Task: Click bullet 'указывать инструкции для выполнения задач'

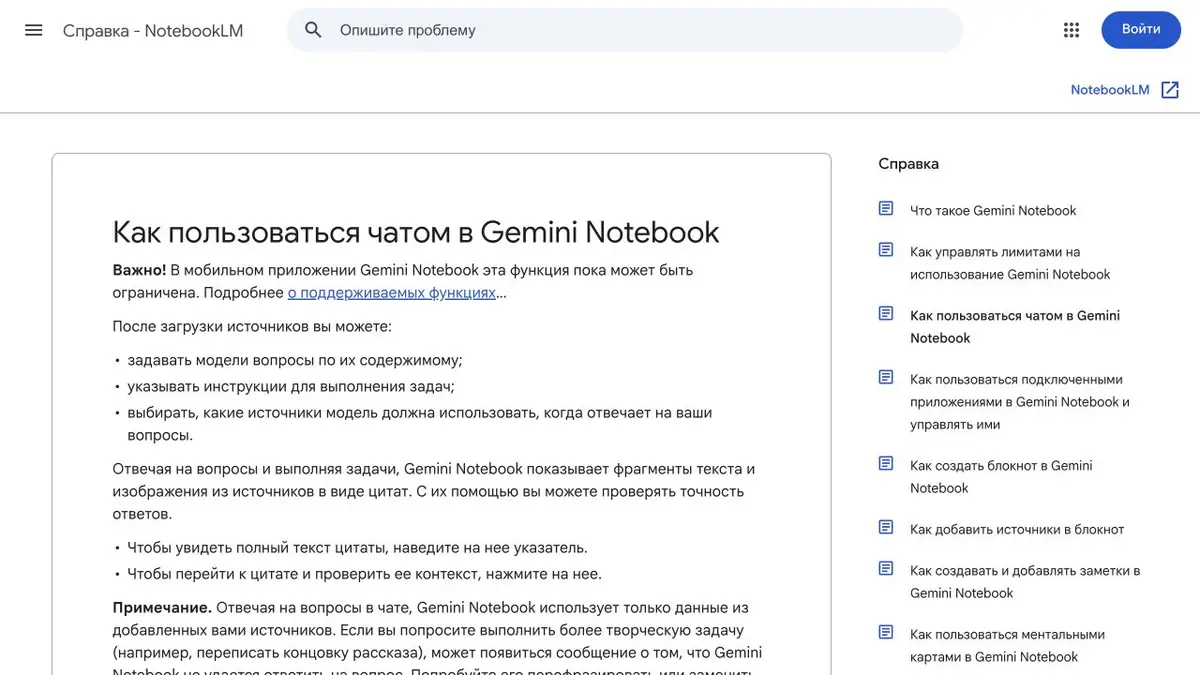Action: pyautogui.click(x=291, y=386)
